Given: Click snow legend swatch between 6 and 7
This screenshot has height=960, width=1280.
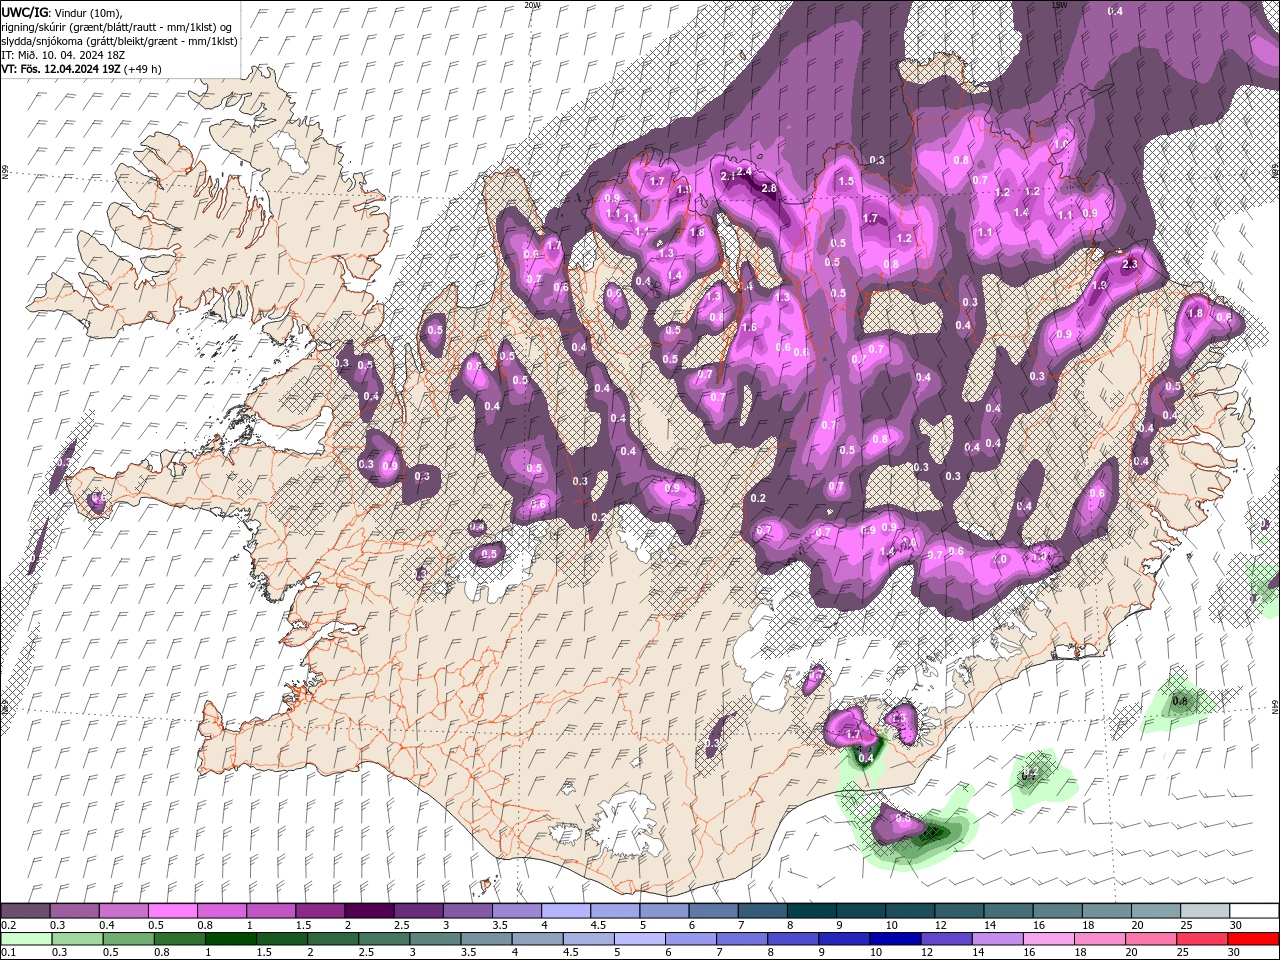Looking at the screenshot, I should coord(714,911).
